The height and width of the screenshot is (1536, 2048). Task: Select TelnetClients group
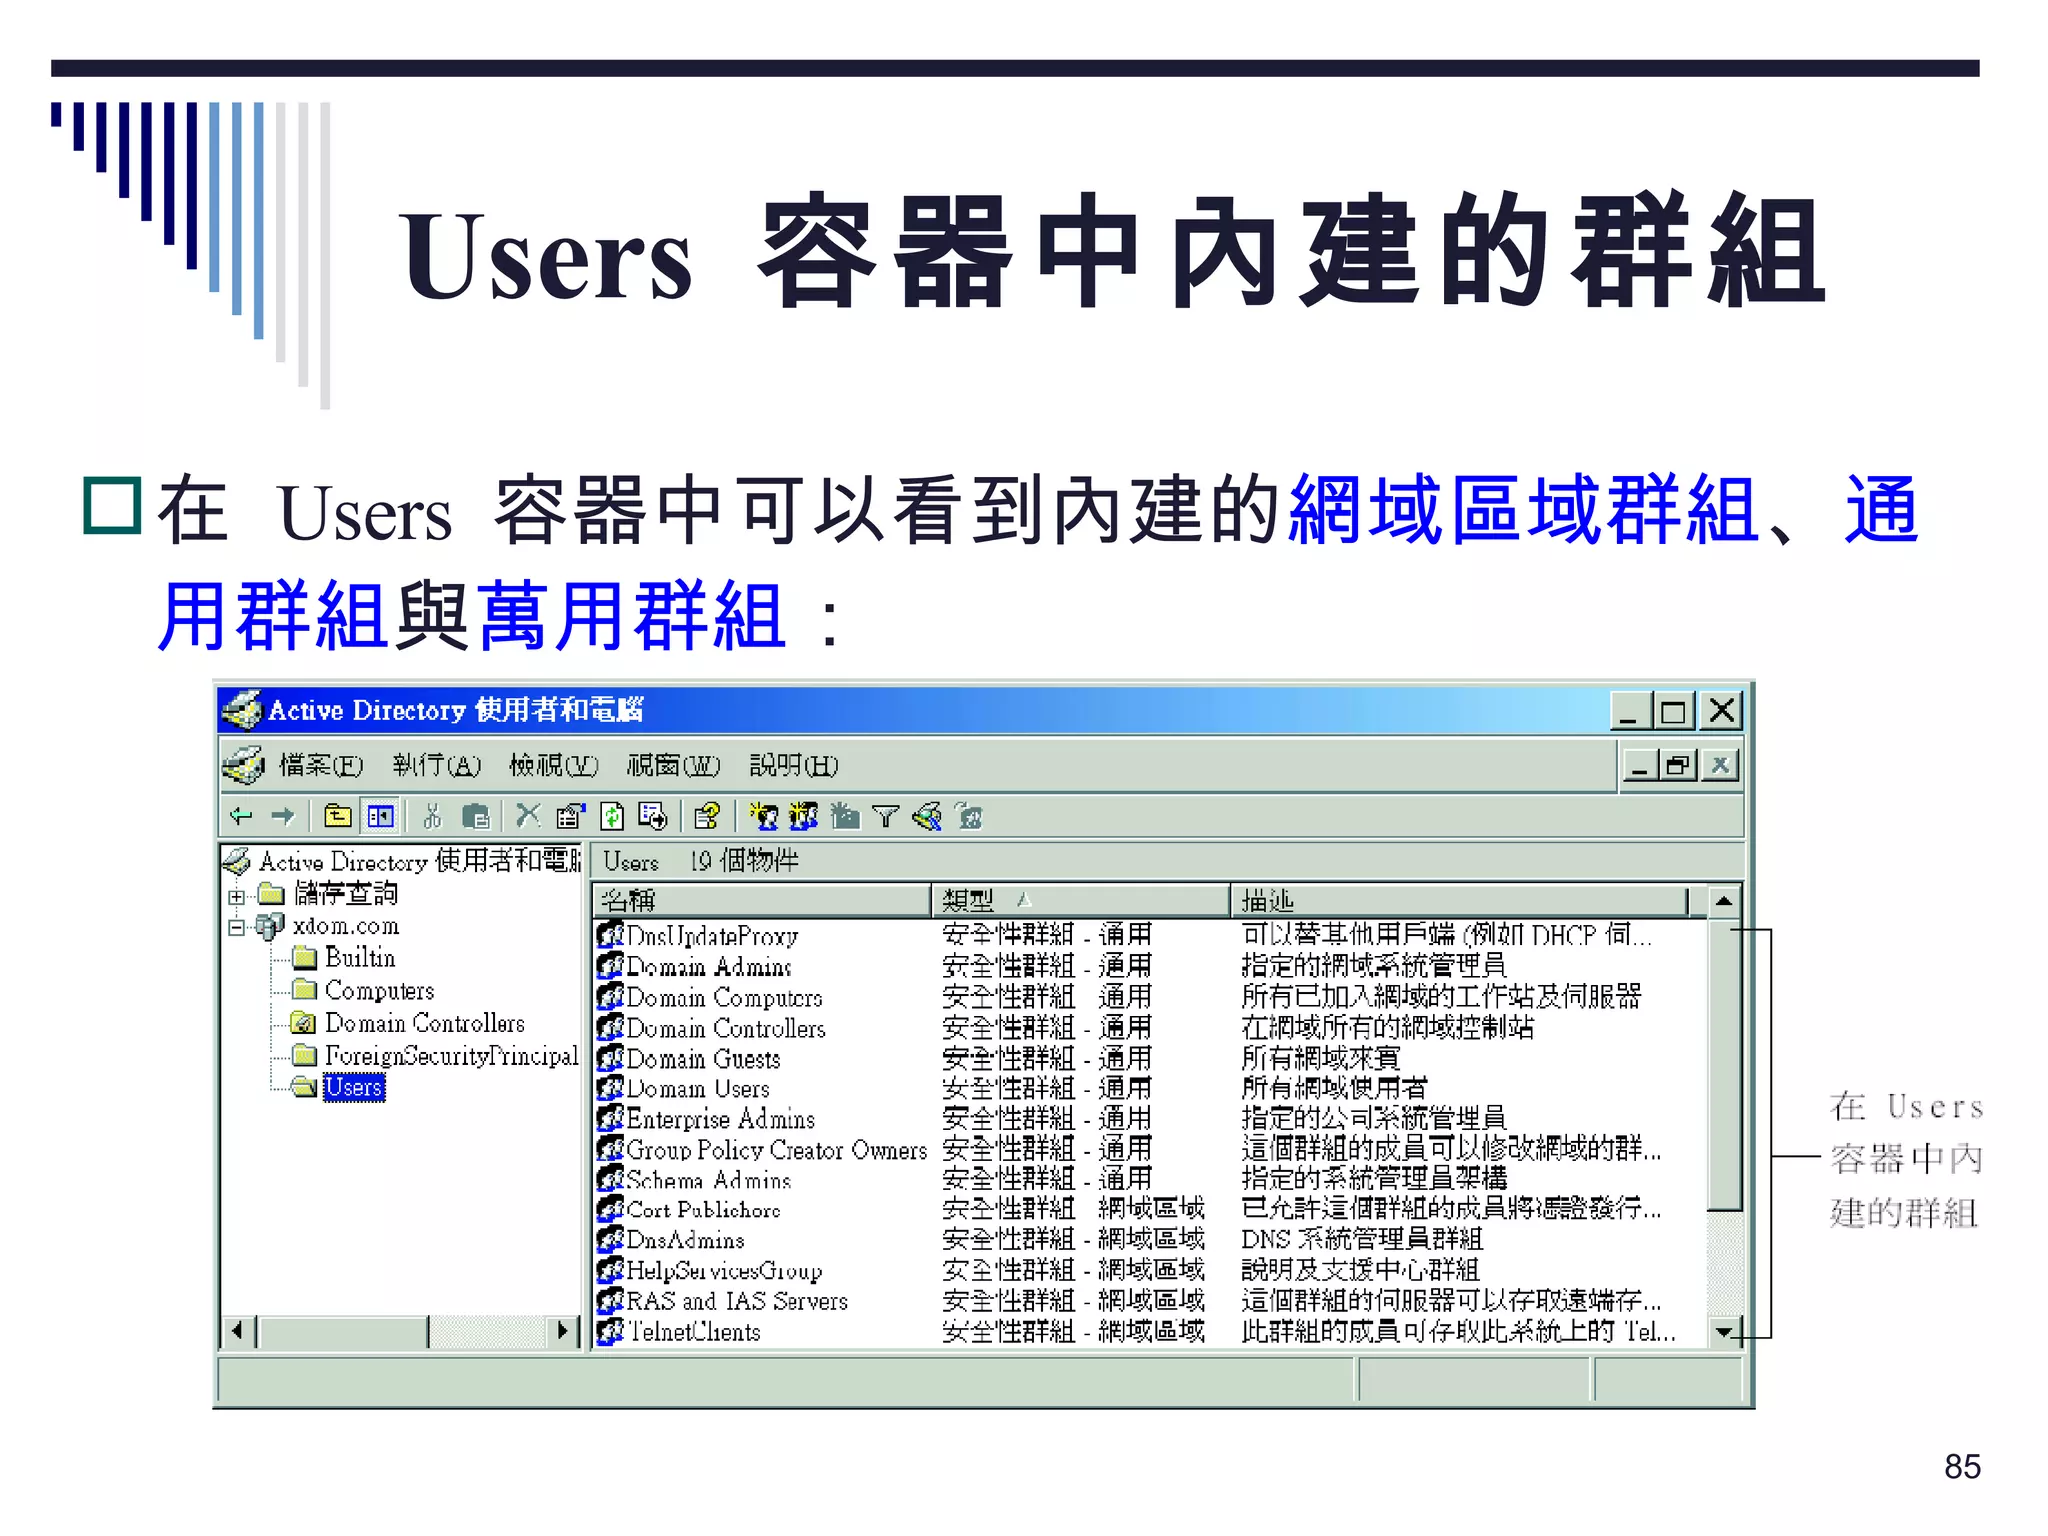tap(680, 1332)
